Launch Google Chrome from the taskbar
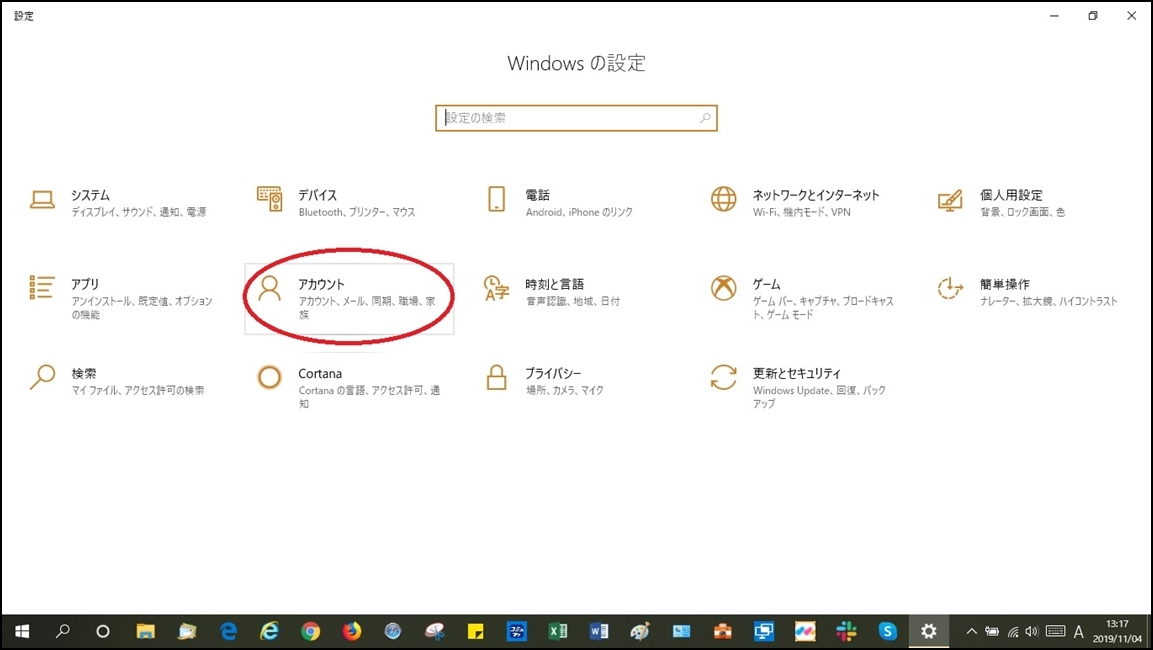This screenshot has width=1153, height=650. coord(310,631)
